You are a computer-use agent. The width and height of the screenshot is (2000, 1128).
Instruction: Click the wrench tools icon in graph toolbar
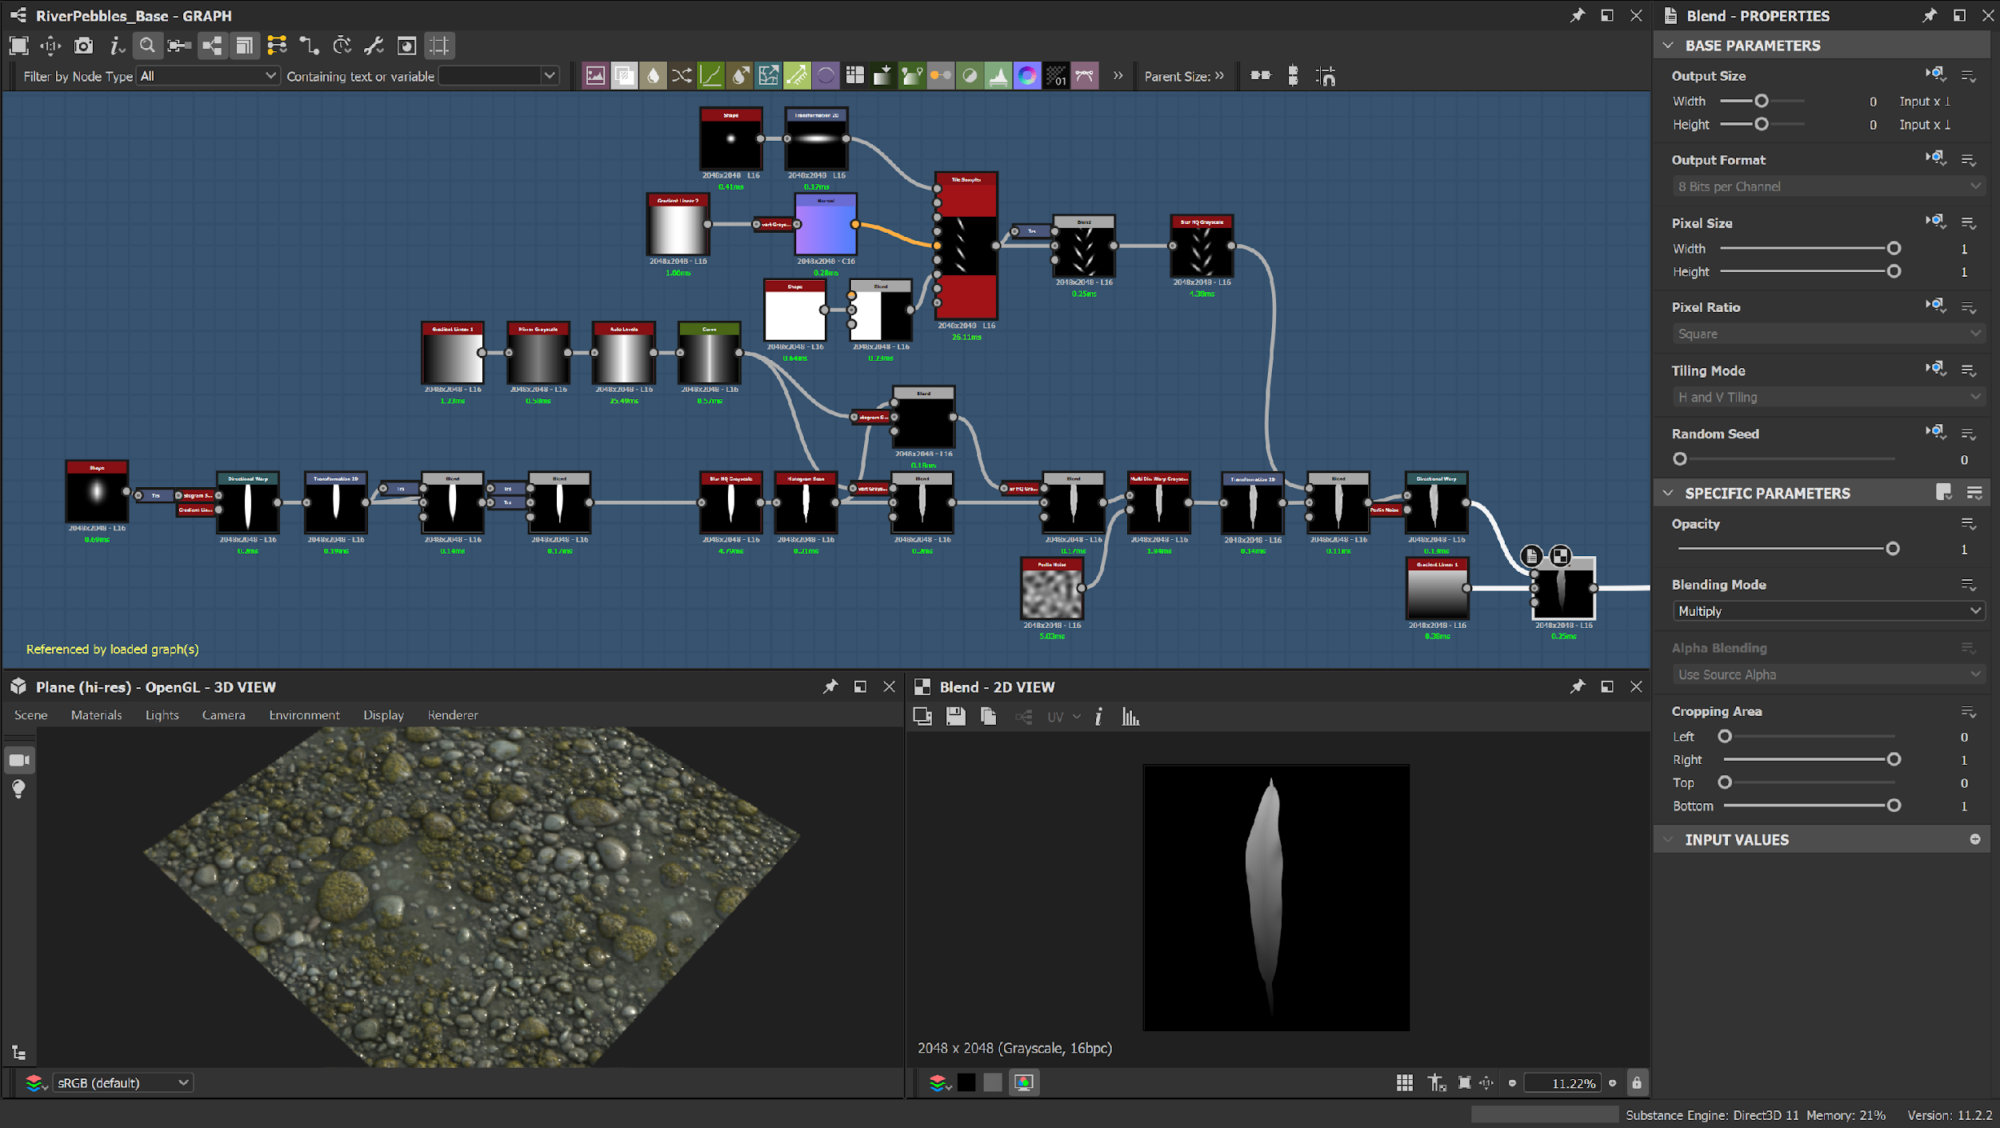click(374, 46)
